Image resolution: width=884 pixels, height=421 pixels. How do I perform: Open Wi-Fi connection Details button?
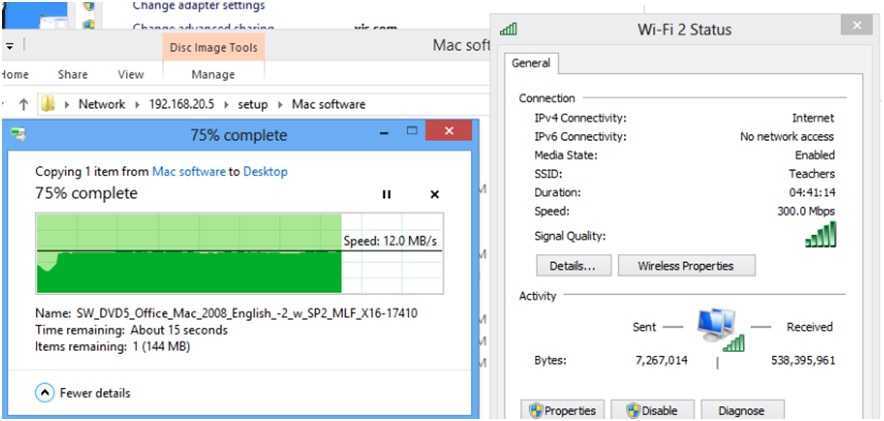coord(573,265)
